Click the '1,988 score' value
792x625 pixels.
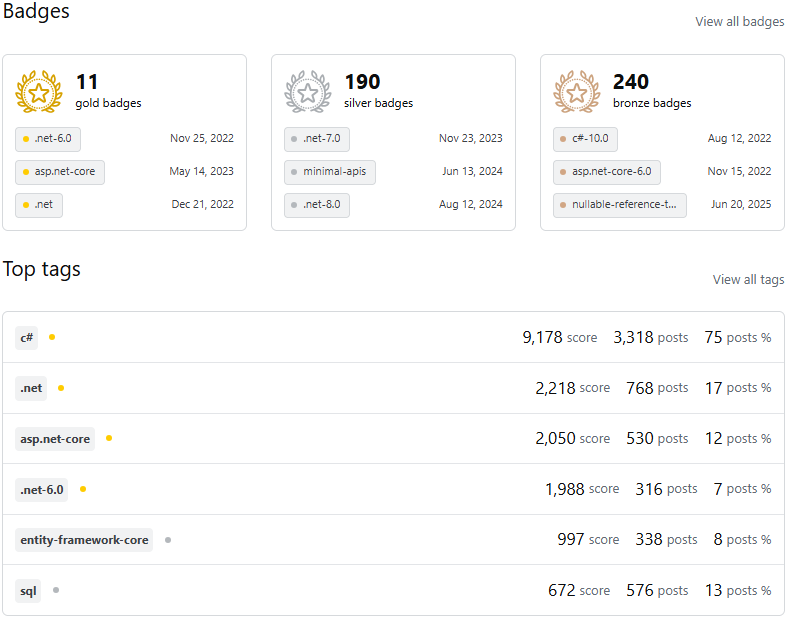582,489
